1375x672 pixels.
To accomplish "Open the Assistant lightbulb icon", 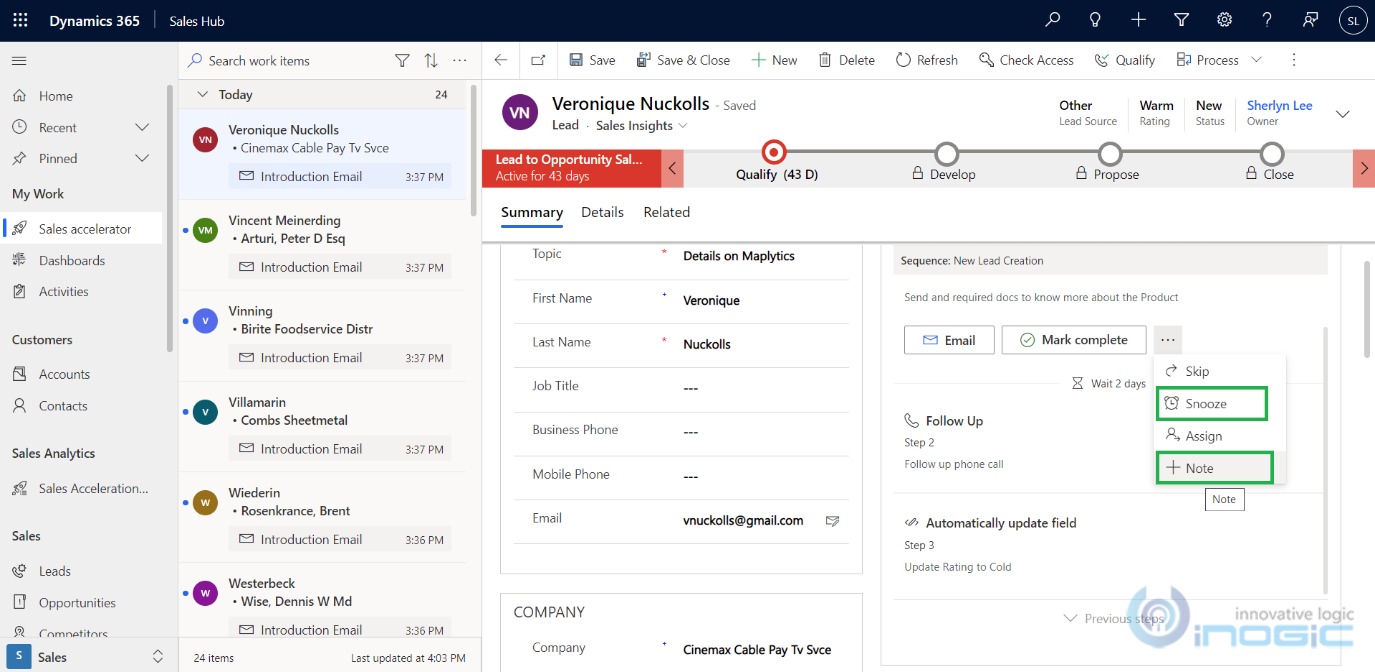I will coord(1095,20).
